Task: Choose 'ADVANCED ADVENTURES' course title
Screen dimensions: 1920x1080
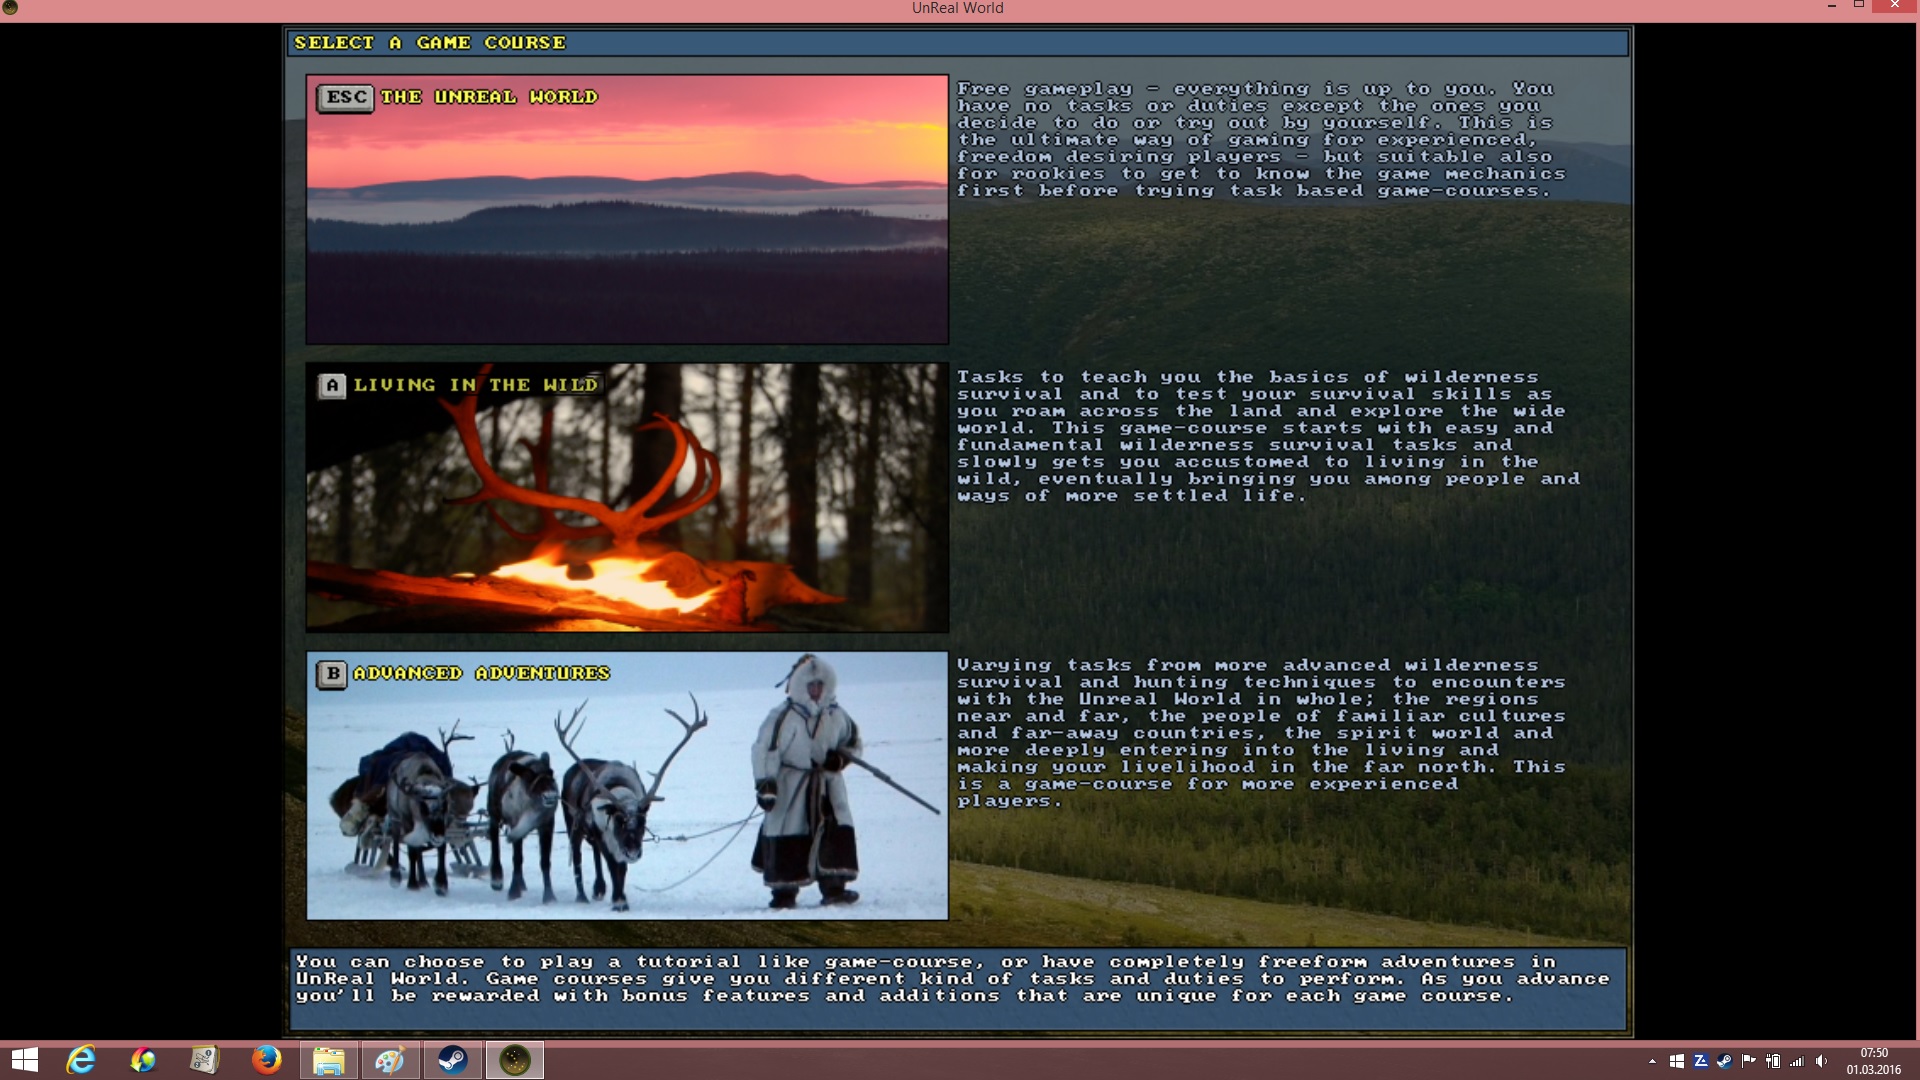Action: pyautogui.click(x=482, y=673)
